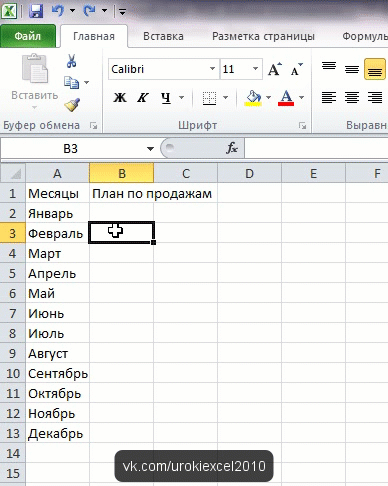Toggle underline Ч formatting
388x486 pixels.
(166, 98)
